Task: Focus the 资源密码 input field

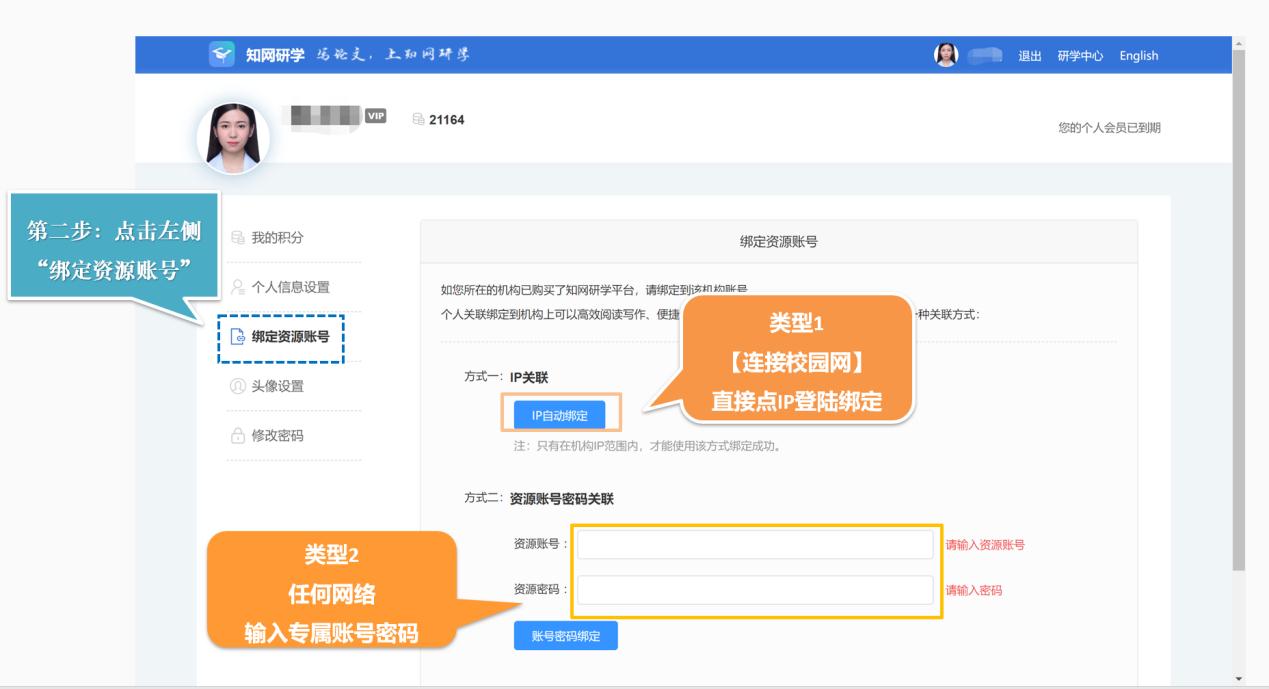Action: (x=755, y=590)
